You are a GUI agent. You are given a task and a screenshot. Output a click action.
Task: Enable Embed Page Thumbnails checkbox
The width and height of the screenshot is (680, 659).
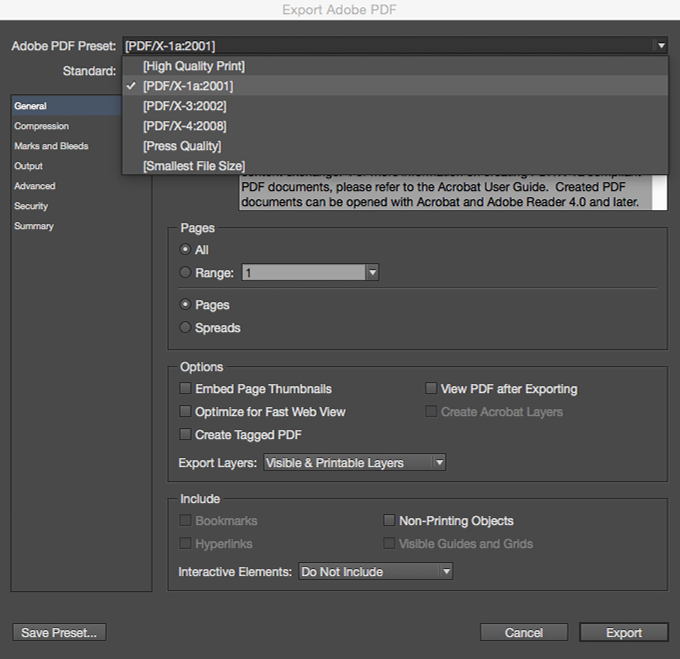click(185, 388)
